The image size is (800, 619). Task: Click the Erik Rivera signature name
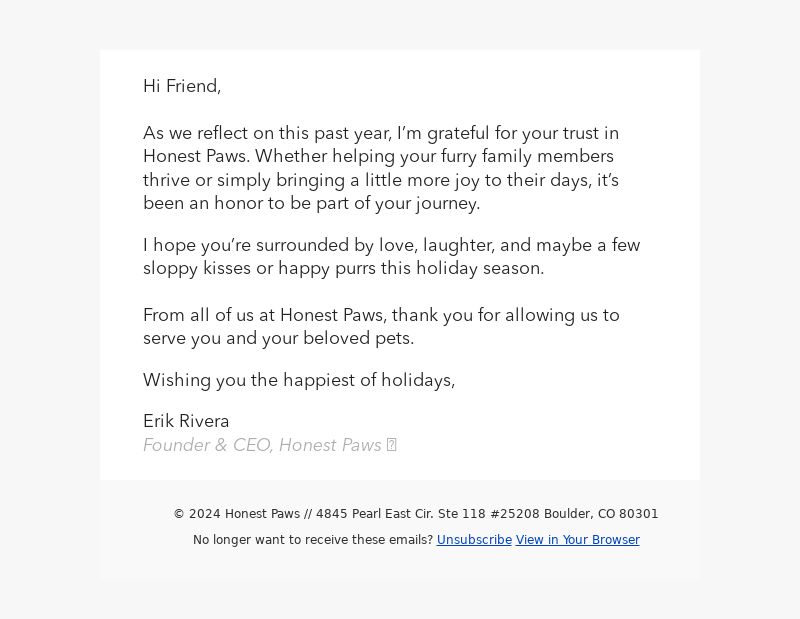click(x=186, y=422)
